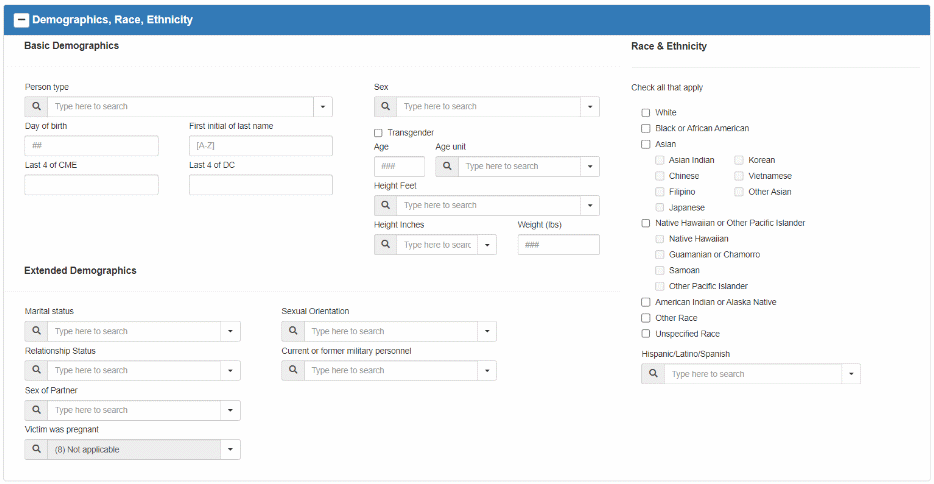
Task: Check the Transgender checkbox
Action: click(378, 132)
